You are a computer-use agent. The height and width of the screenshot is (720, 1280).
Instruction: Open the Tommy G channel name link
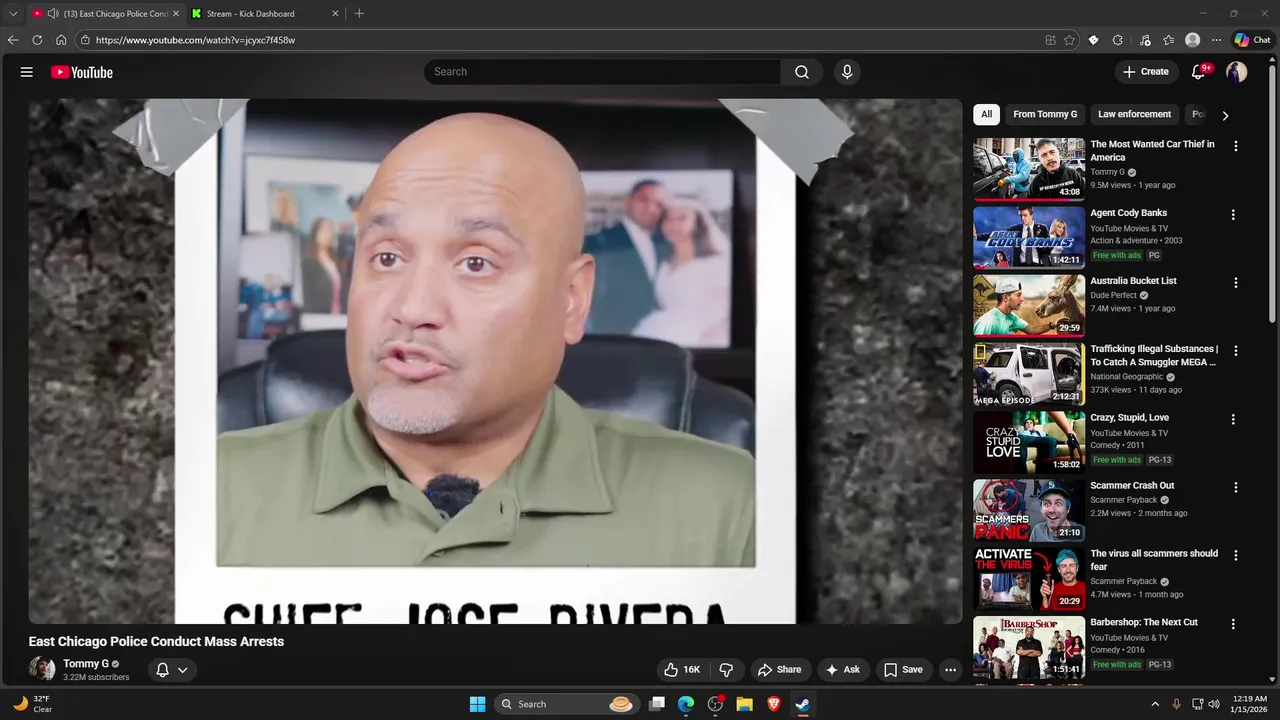(x=86, y=664)
